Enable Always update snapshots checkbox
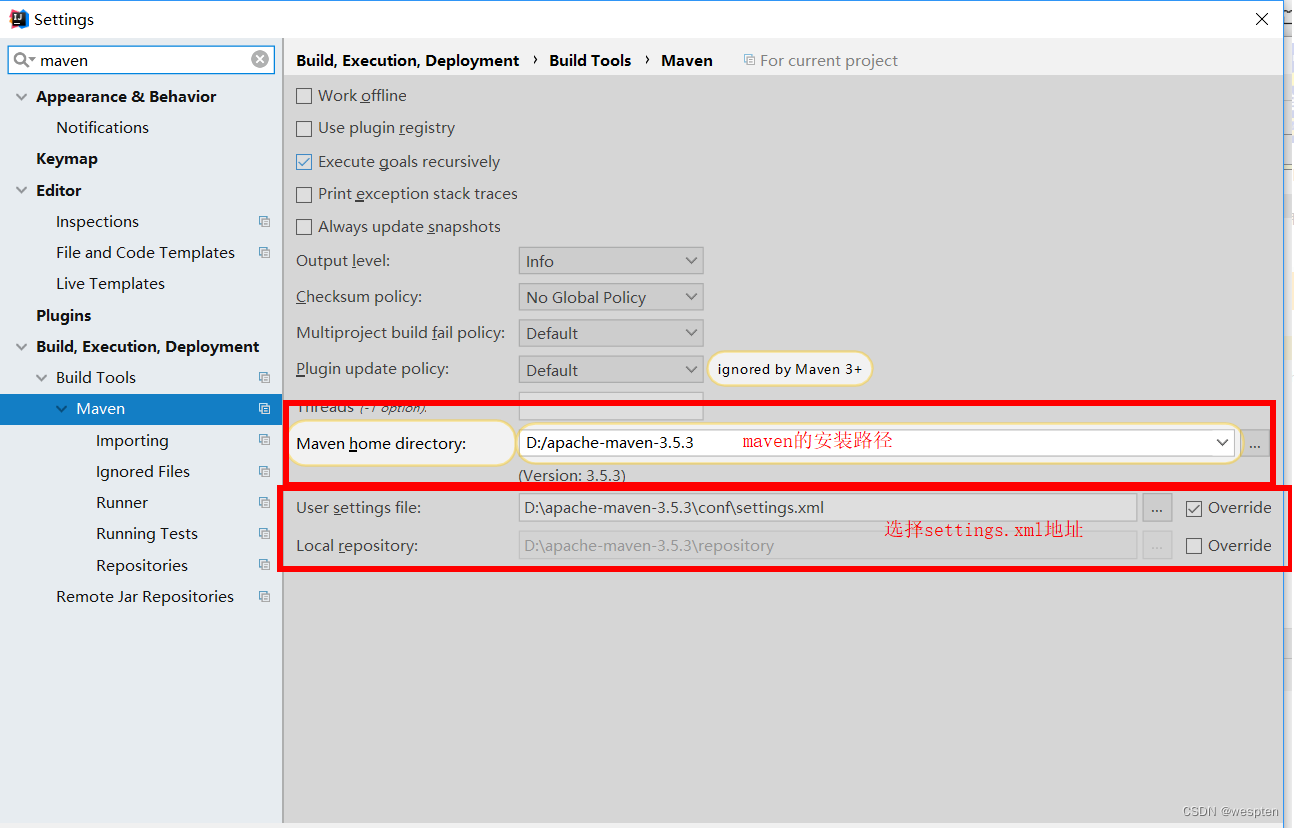Image resolution: width=1294 pixels, height=828 pixels. point(304,227)
